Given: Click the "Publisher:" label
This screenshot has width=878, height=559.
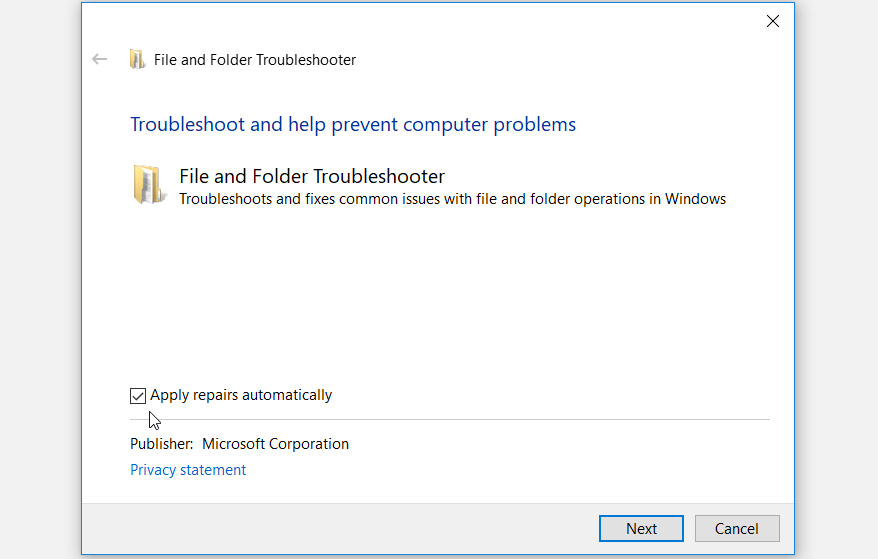Looking at the screenshot, I should 160,444.
